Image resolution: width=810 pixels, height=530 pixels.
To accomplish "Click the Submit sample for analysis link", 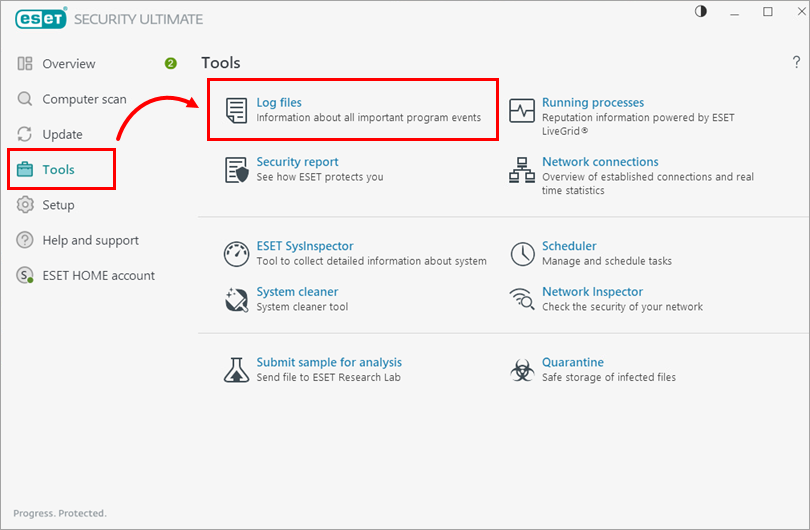I will [x=329, y=362].
